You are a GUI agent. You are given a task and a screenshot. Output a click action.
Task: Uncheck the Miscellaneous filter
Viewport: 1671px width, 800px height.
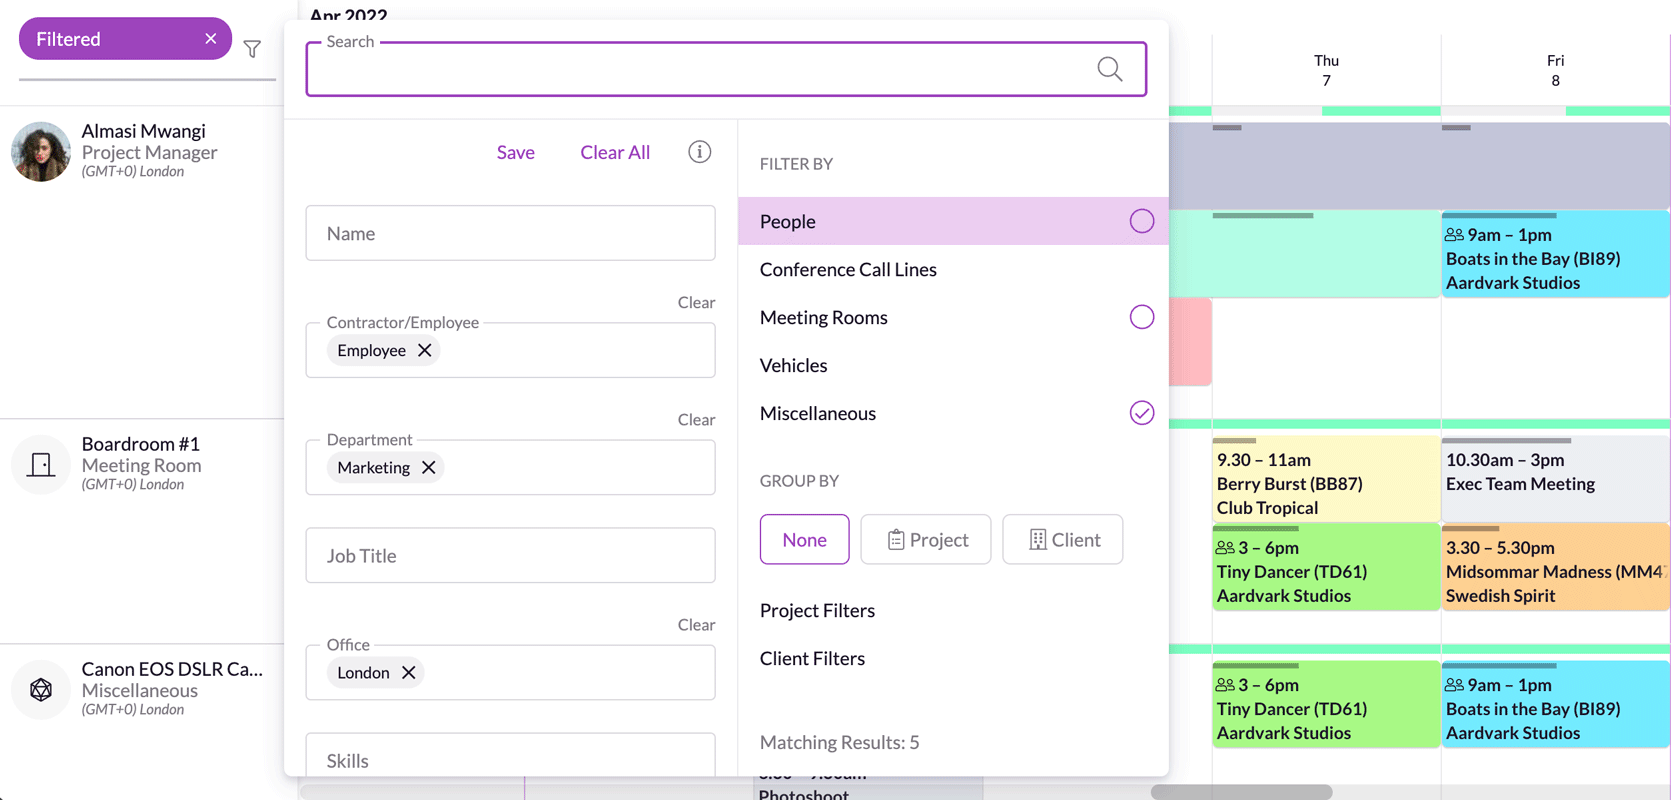[x=1141, y=413]
